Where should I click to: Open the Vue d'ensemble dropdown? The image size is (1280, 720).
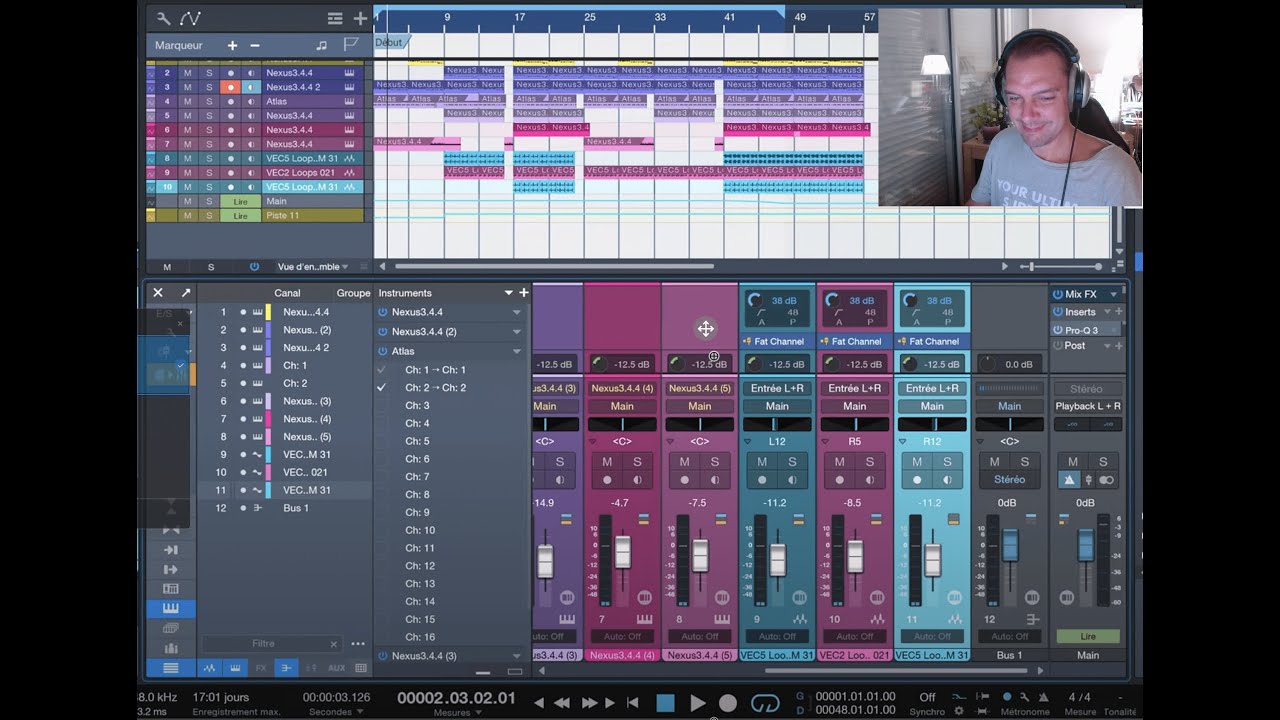313,267
